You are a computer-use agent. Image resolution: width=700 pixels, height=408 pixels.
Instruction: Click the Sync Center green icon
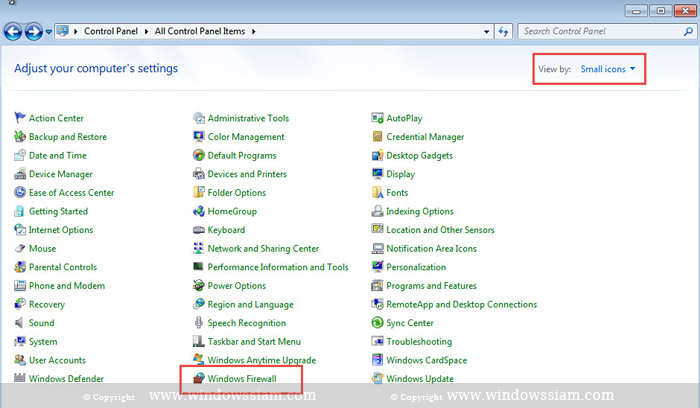click(x=378, y=322)
